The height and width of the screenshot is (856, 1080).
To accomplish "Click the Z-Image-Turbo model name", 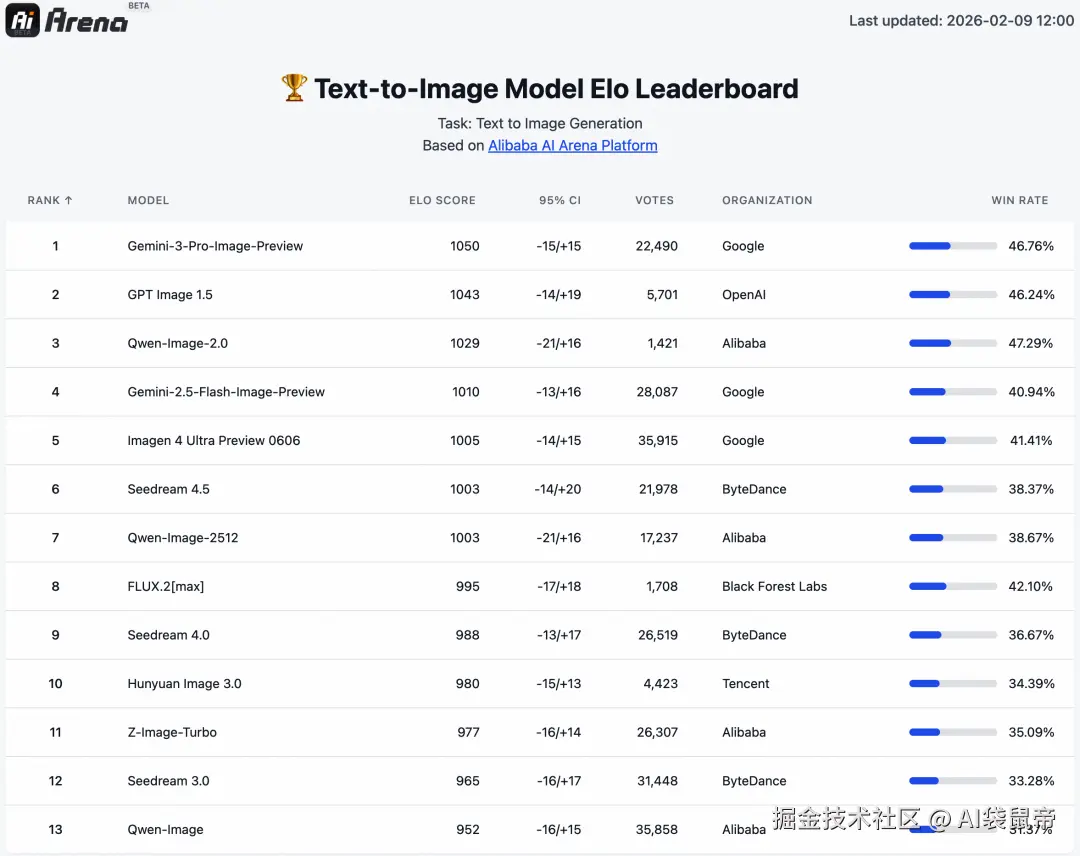I will point(172,732).
